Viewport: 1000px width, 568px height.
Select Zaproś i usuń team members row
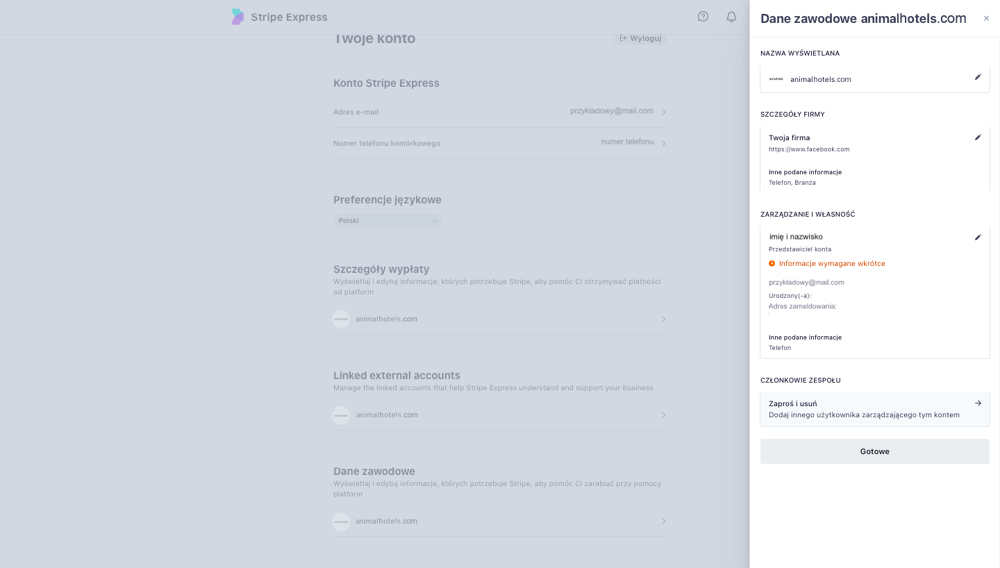874,409
